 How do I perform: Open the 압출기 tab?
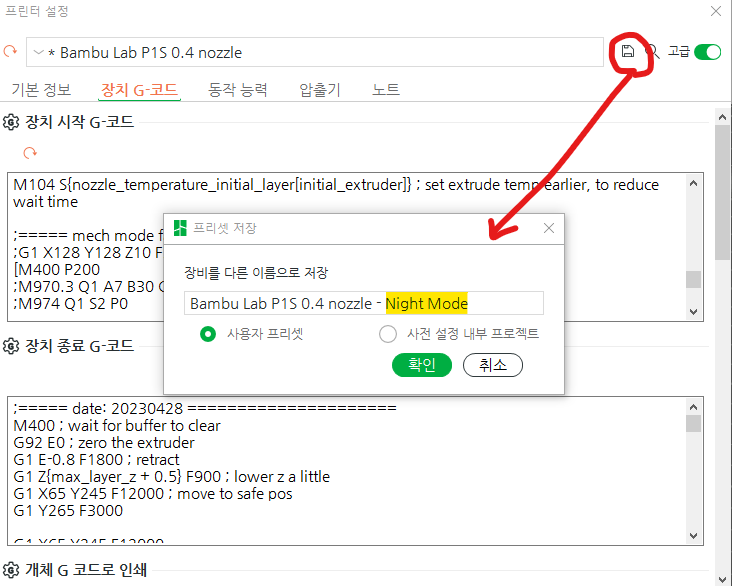point(320,90)
